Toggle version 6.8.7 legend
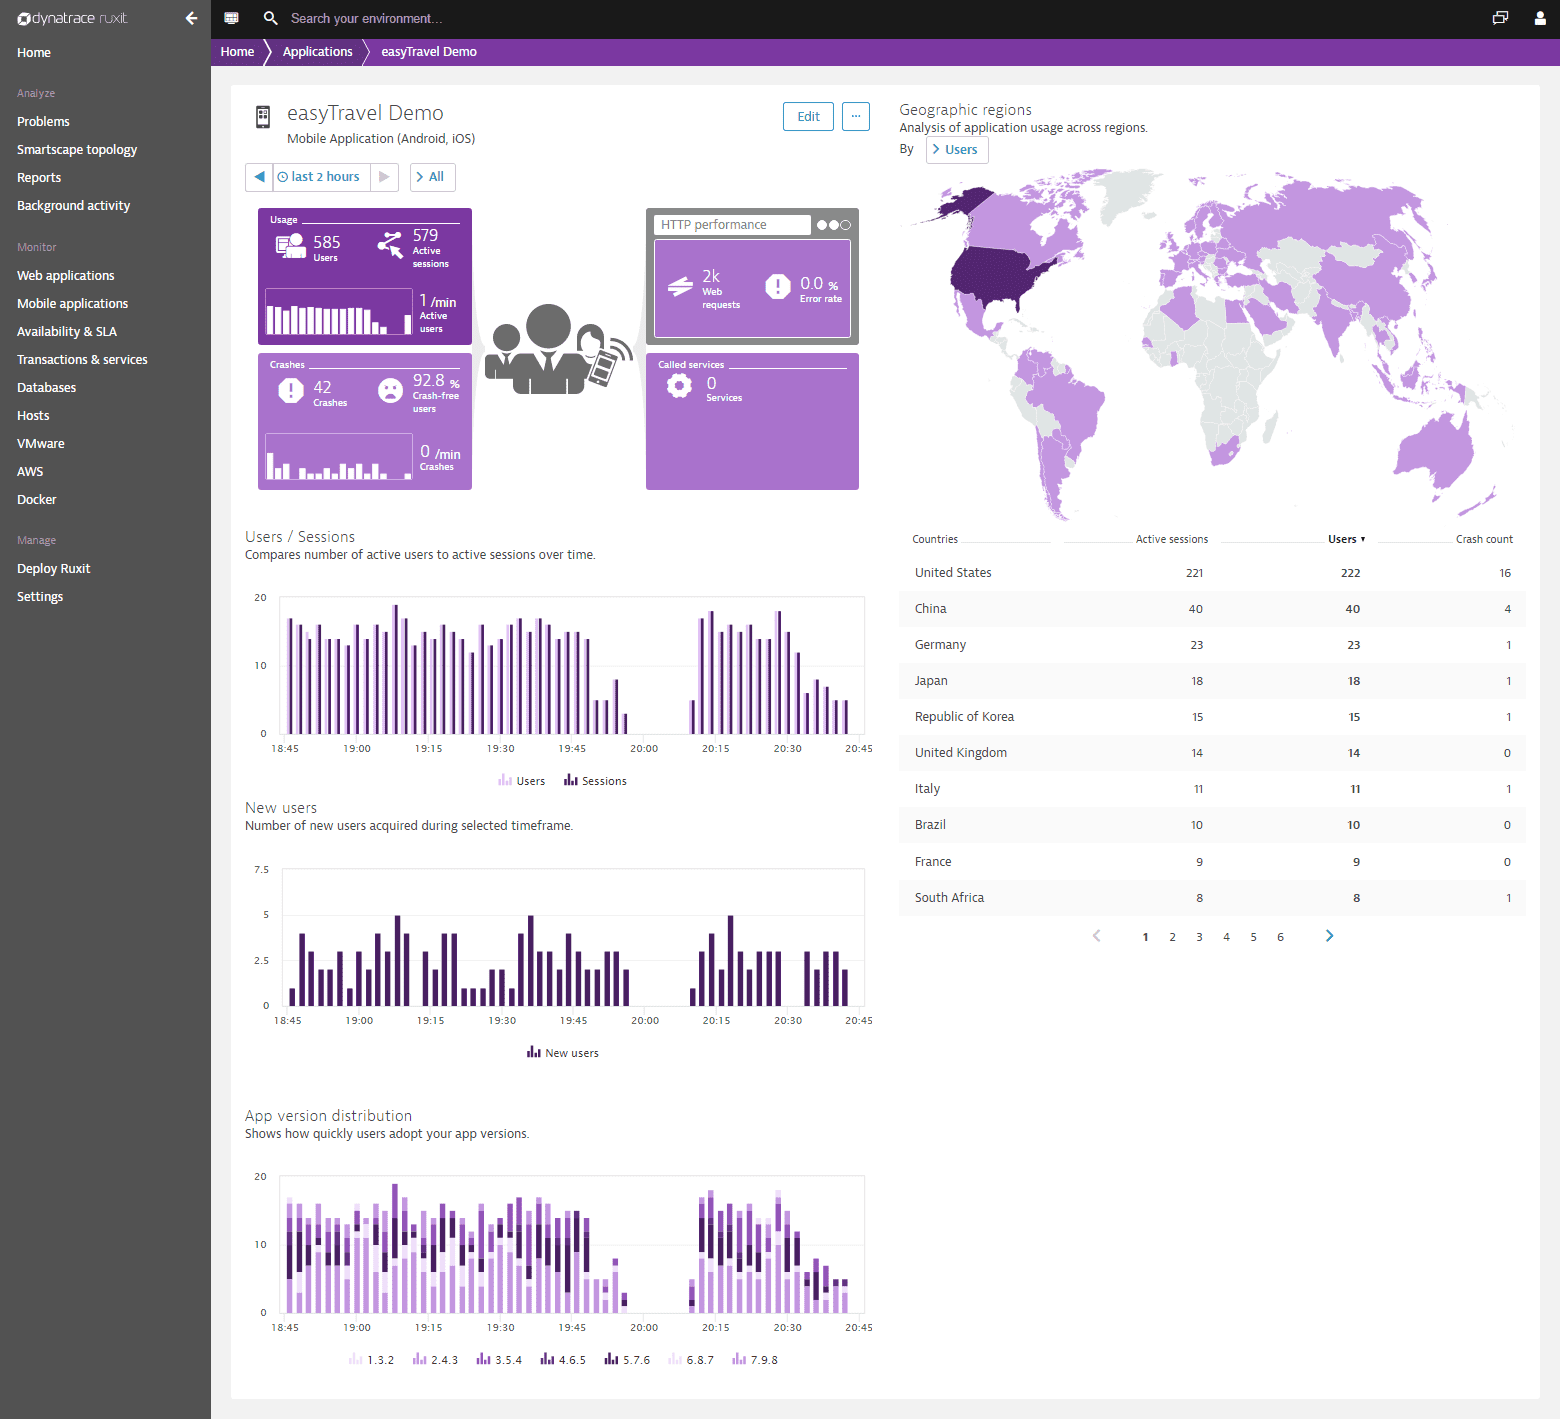This screenshot has height=1419, width=1560. point(691,1360)
